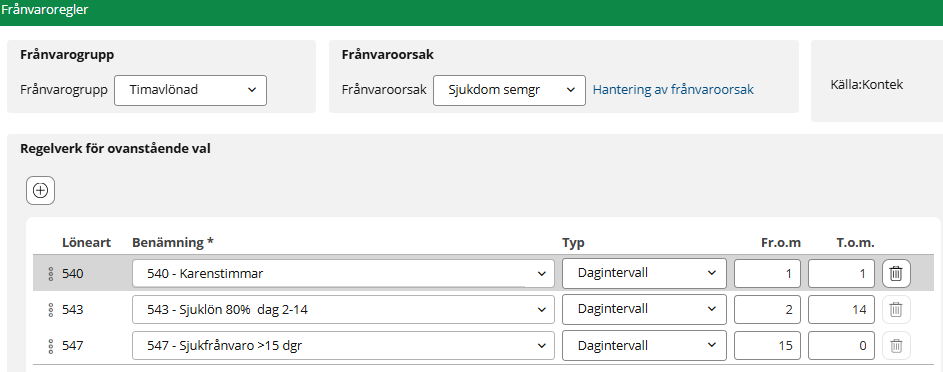Click the drag handle of row 547

(x=51, y=346)
